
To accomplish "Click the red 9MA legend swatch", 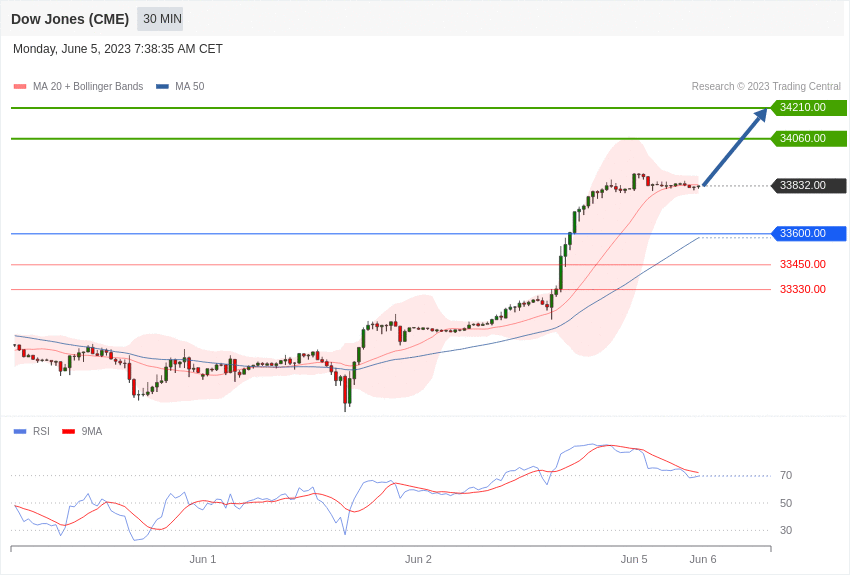I will pos(69,432).
